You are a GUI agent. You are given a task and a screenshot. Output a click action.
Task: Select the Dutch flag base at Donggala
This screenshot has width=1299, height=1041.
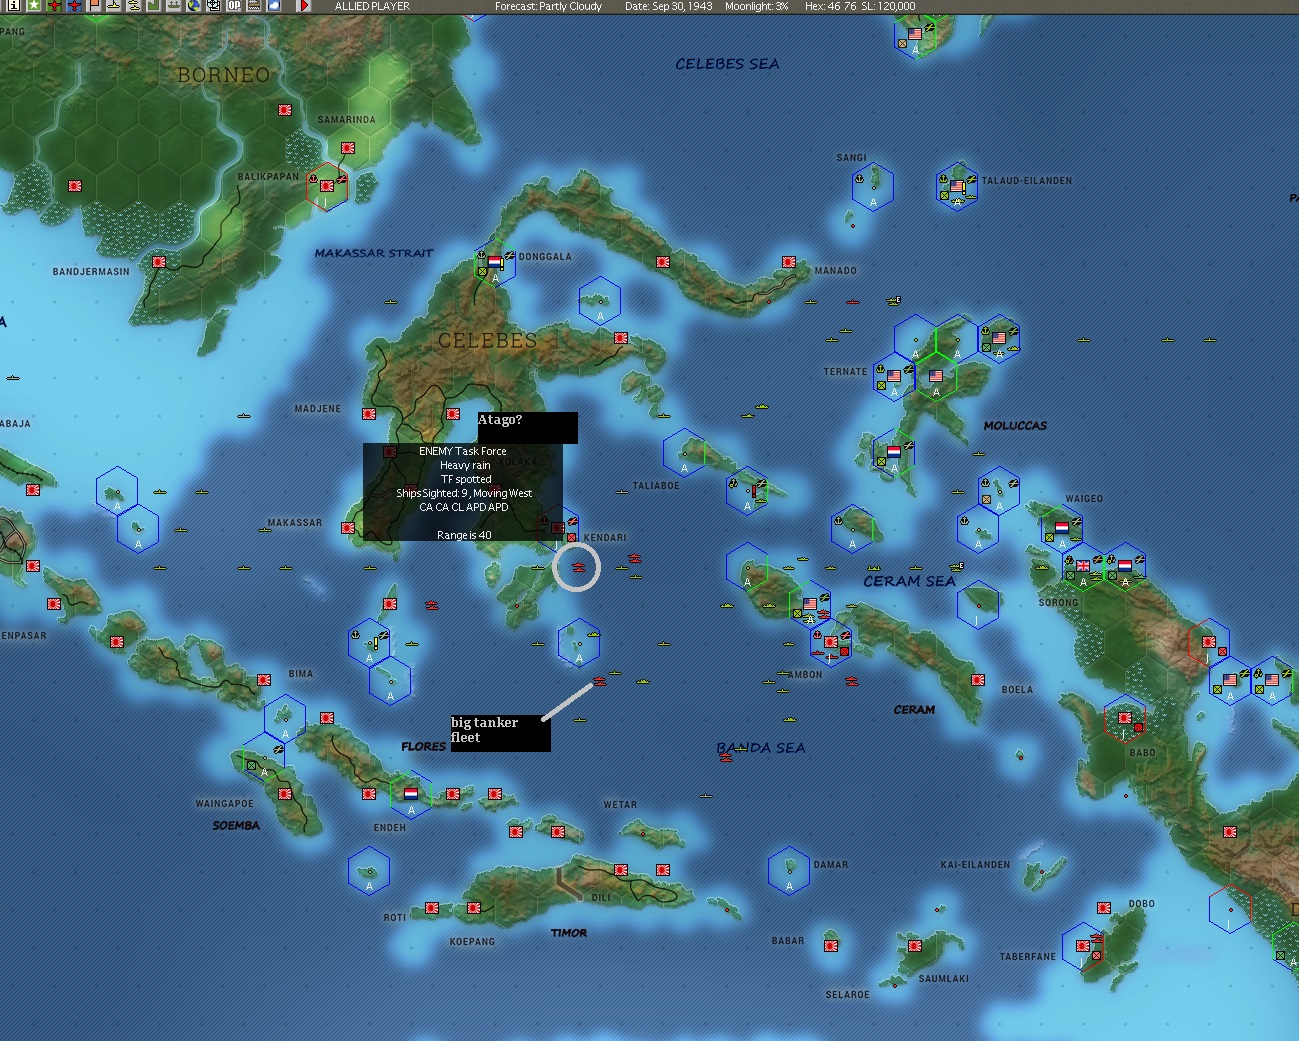494,263
